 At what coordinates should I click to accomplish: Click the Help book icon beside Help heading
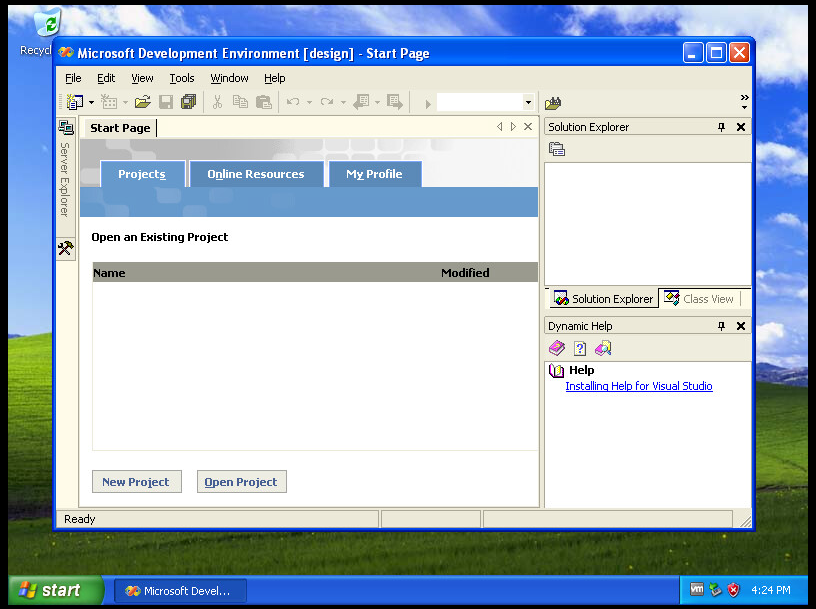pyautogui.click(x=556, y=371)
